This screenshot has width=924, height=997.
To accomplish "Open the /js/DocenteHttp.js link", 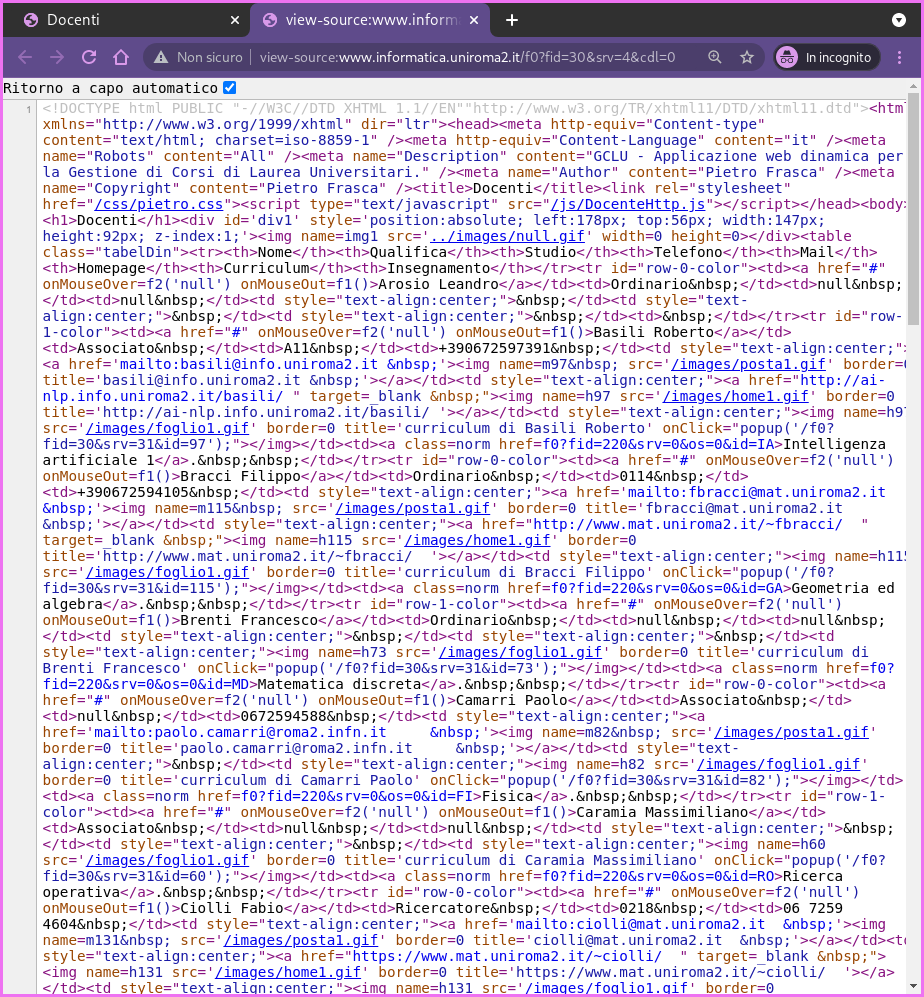I will (628, 204).
